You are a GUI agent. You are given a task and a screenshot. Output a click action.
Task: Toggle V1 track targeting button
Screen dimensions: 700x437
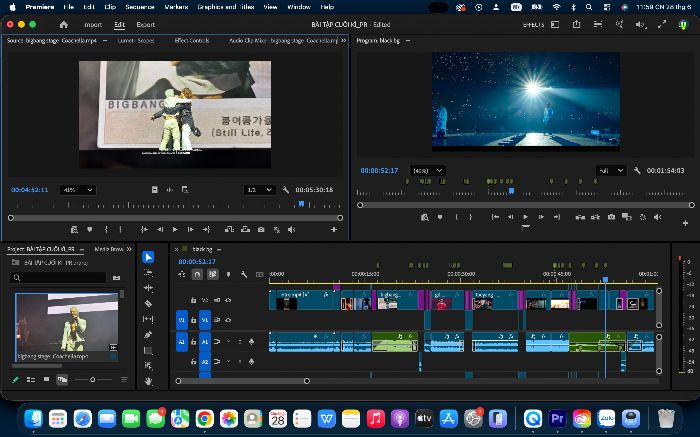pos(205,320)
